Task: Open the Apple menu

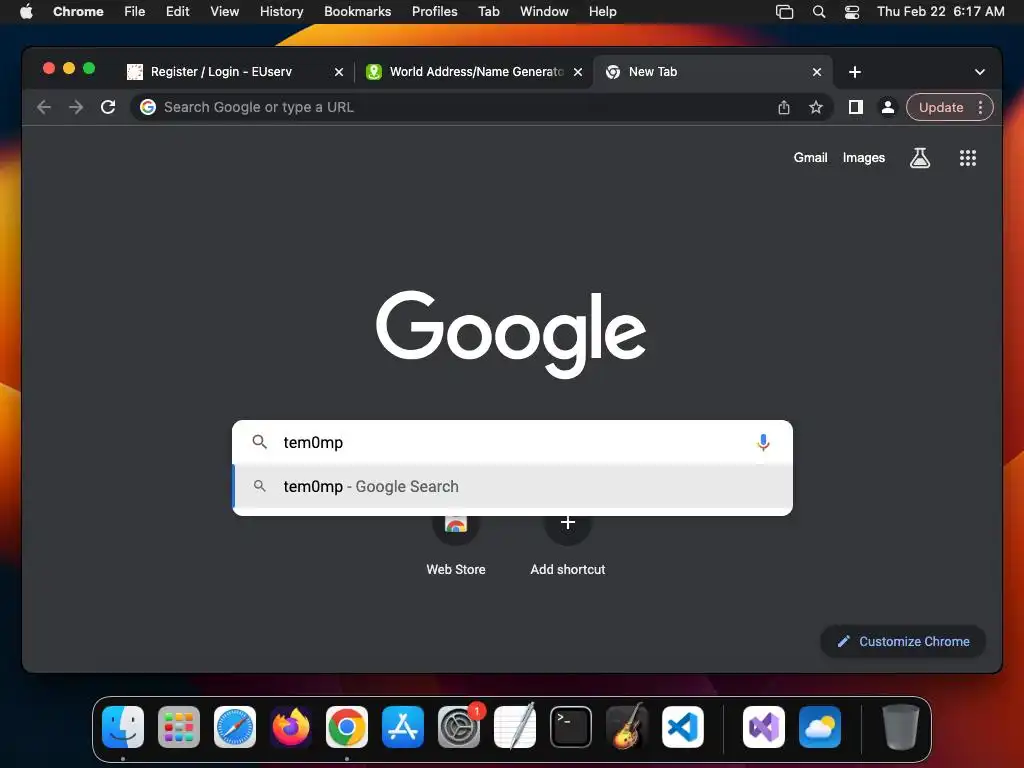Action: click(26, 12)
